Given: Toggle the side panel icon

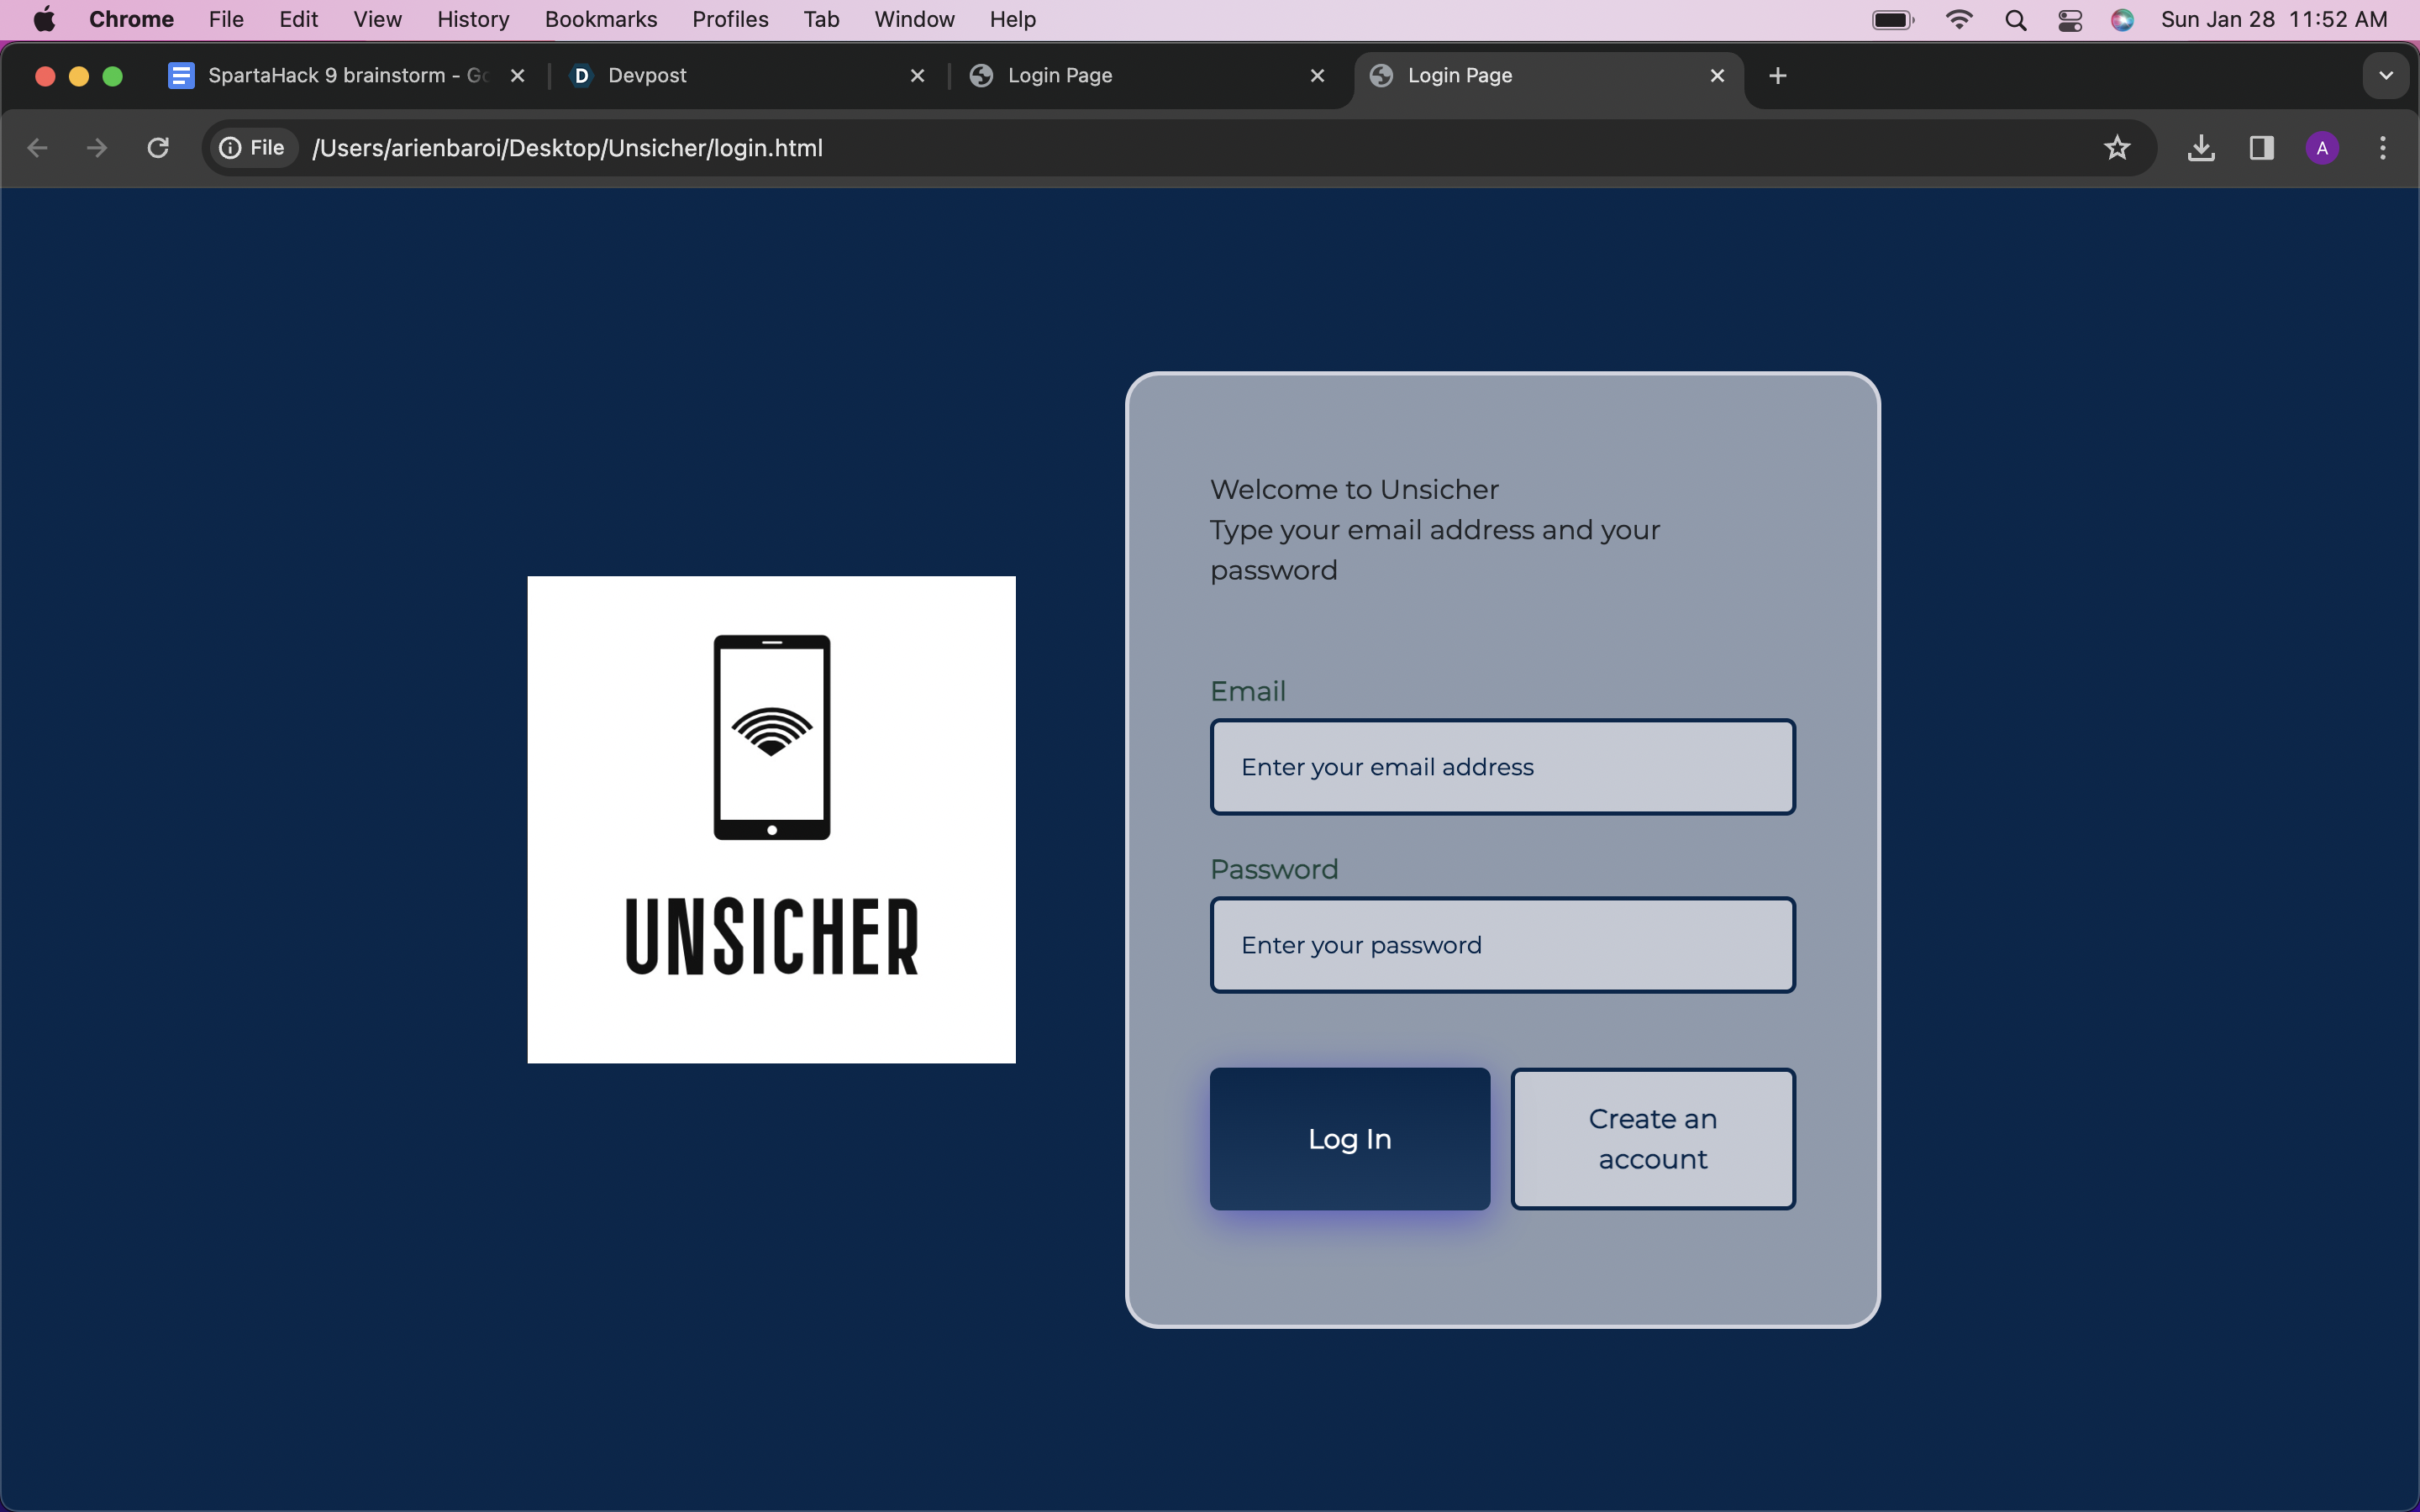Looking at the screenshot, I should point(2261,148).
